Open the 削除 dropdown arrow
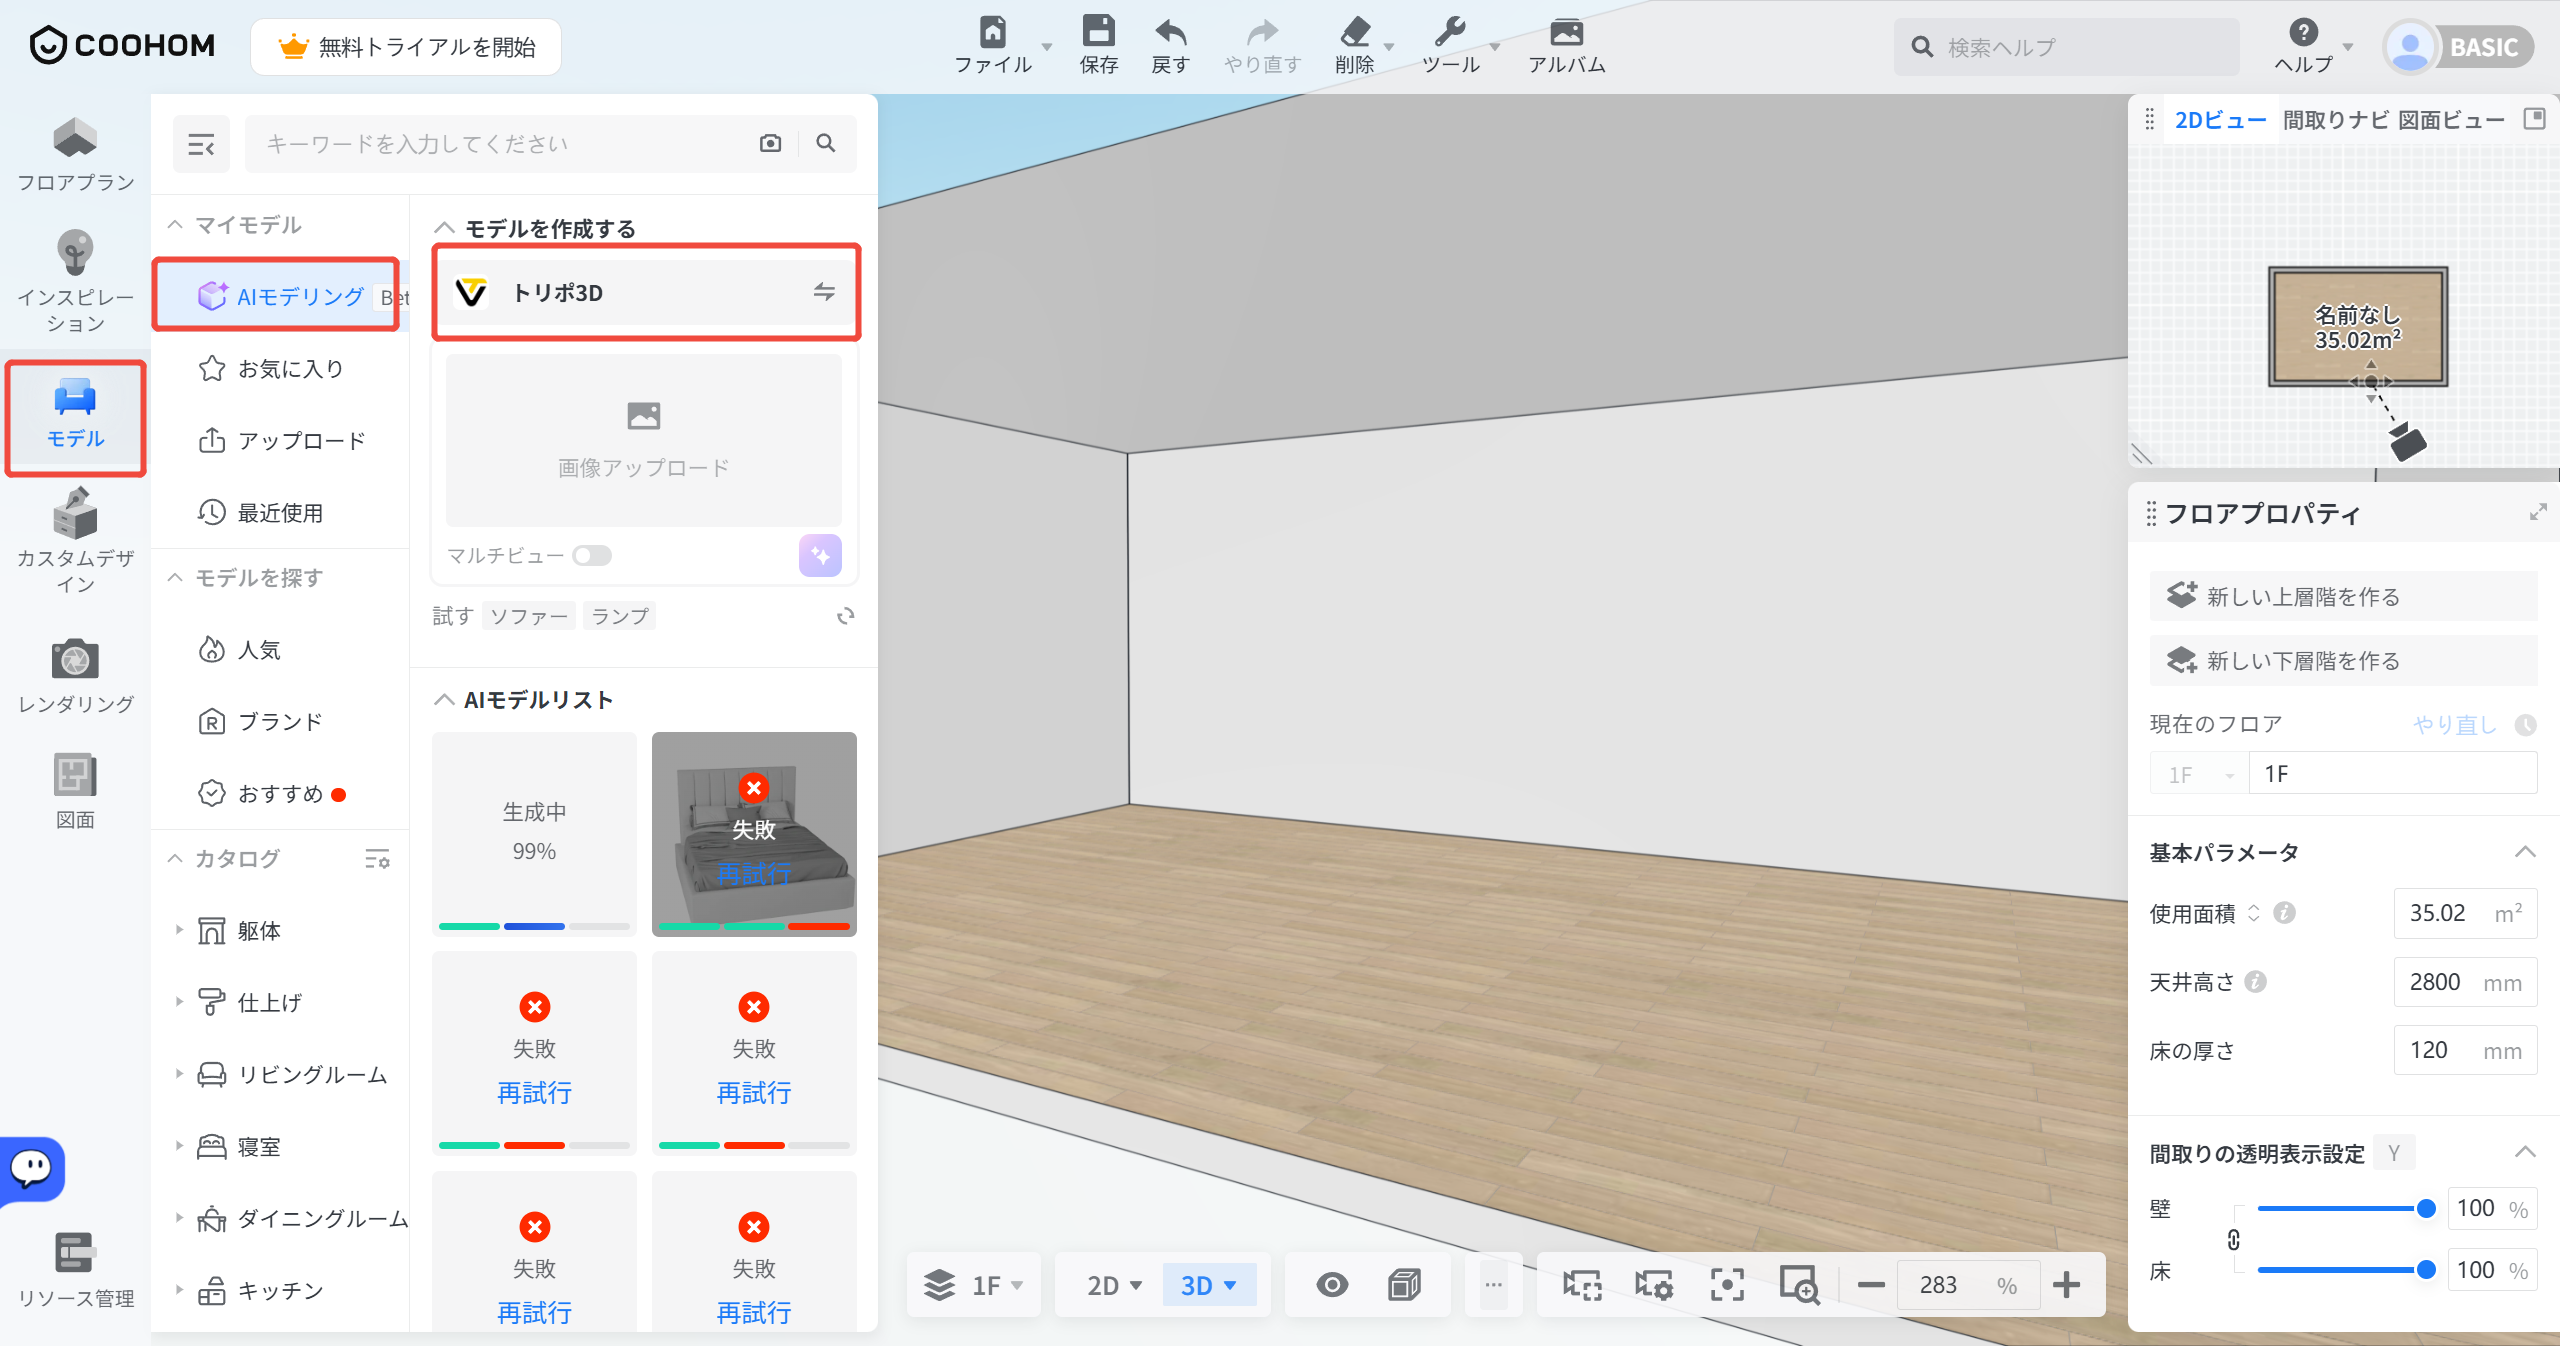Screen dimensions: 2560x1346 [1389, 47]
